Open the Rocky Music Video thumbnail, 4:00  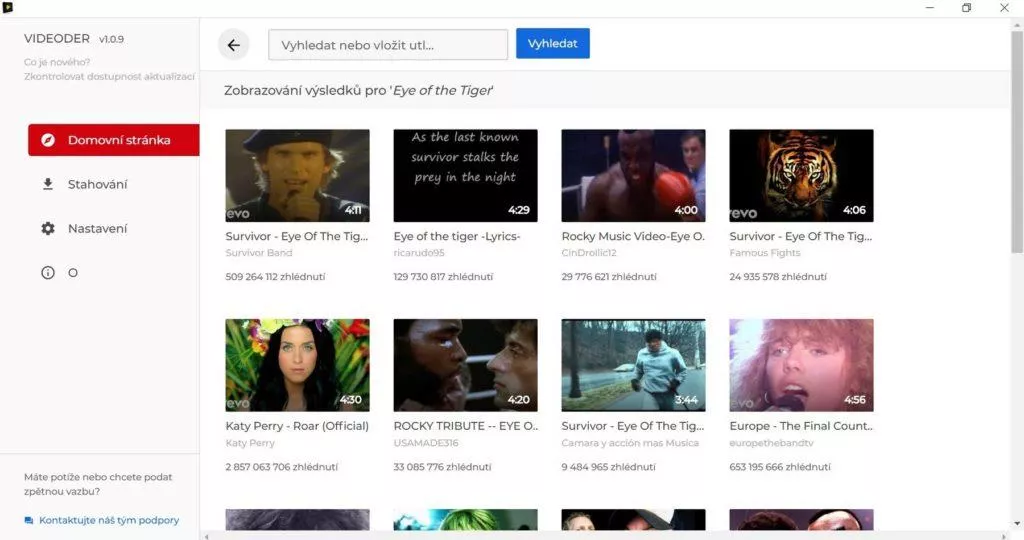(x=633, y=176)
